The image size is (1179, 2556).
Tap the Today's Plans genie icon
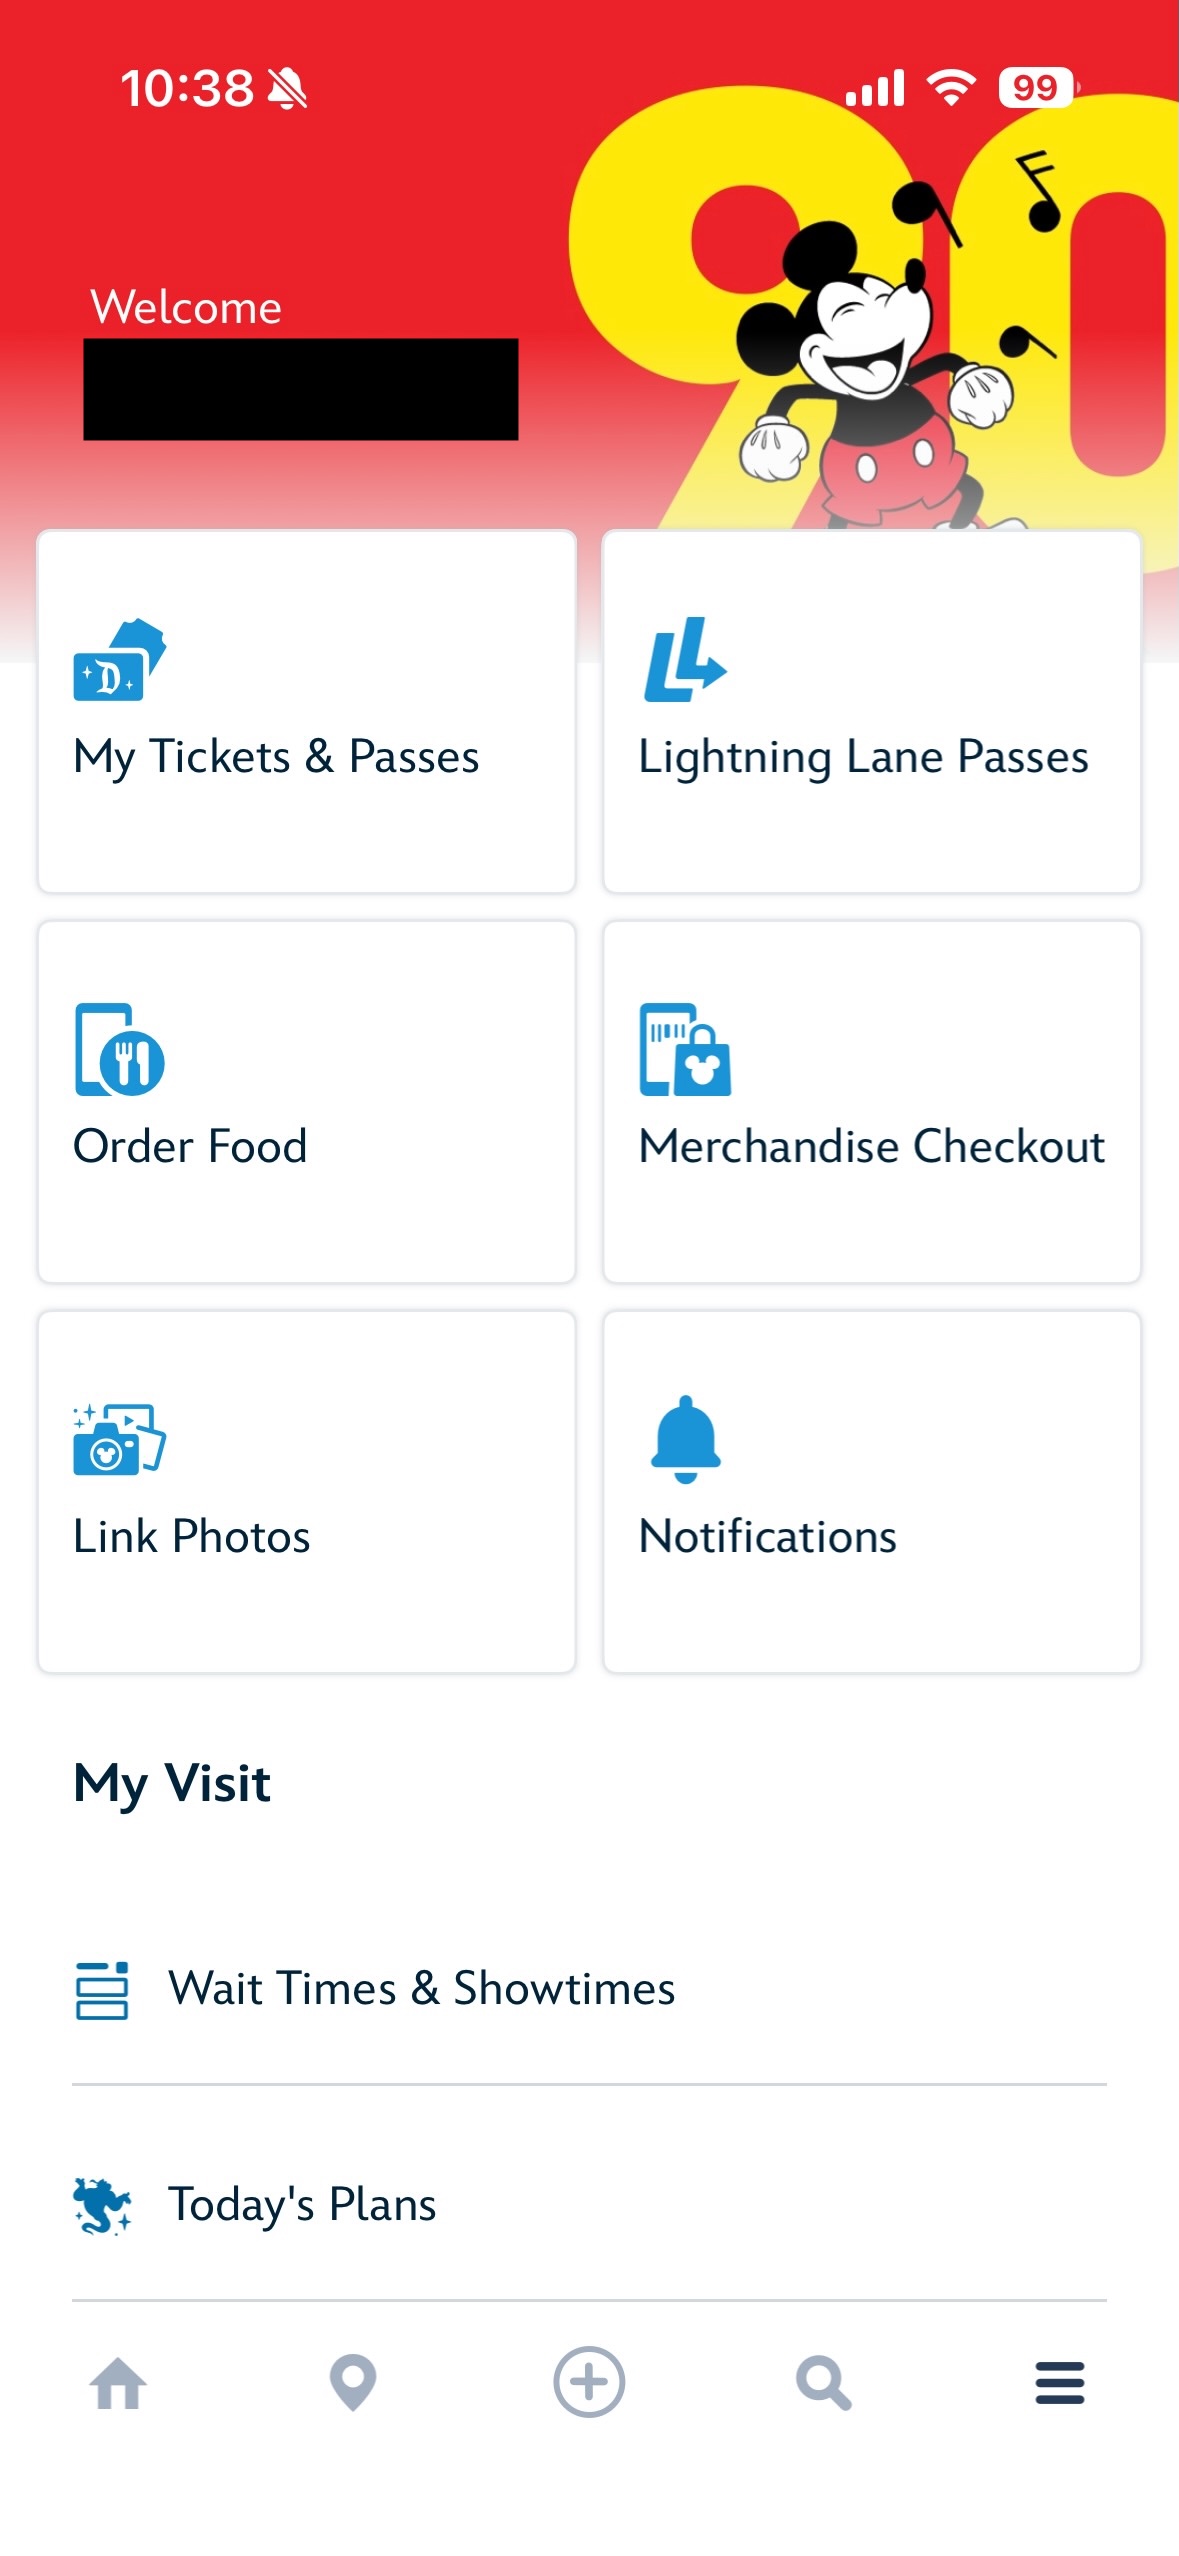click(102, 2205)
